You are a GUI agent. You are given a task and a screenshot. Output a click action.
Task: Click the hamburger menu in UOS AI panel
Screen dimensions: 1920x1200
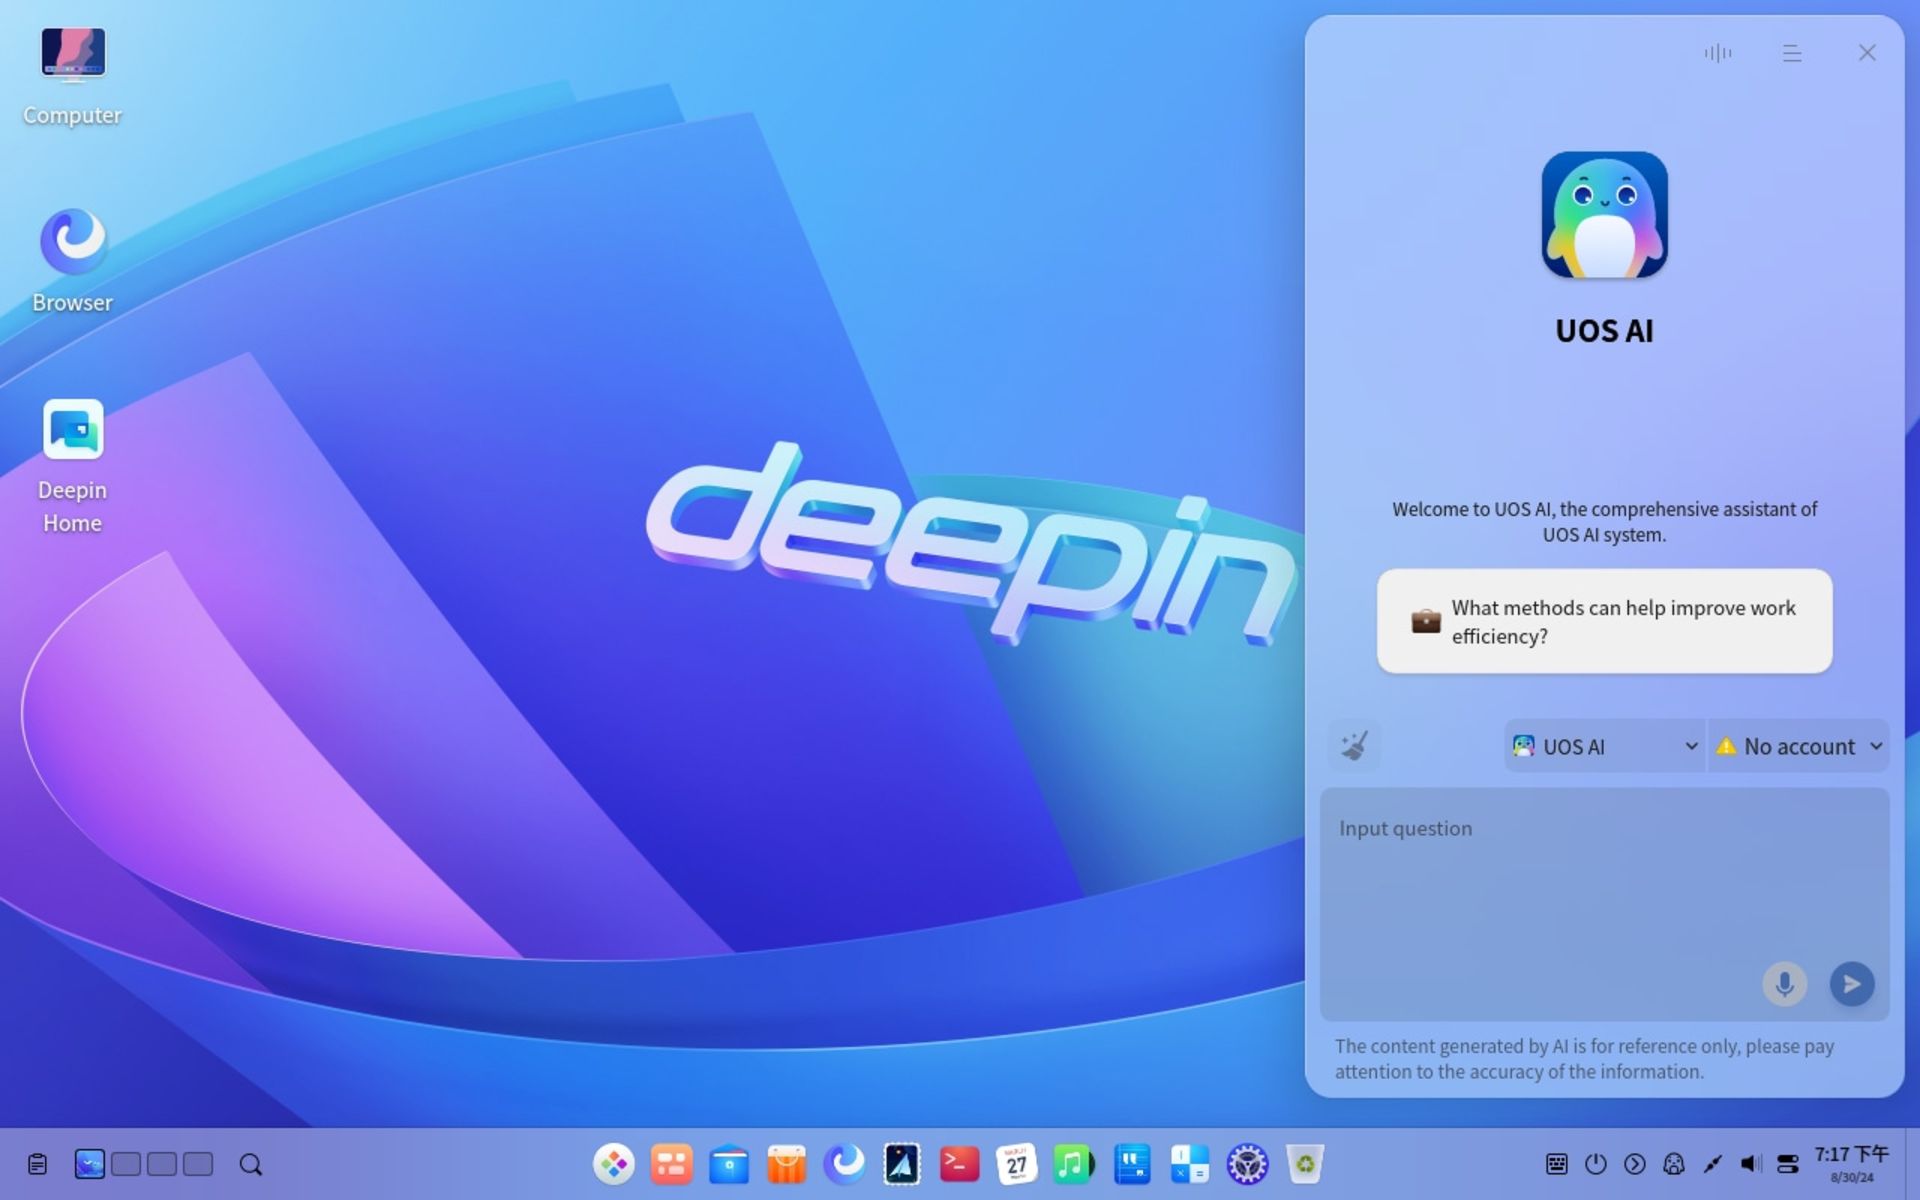point(1793,51)
